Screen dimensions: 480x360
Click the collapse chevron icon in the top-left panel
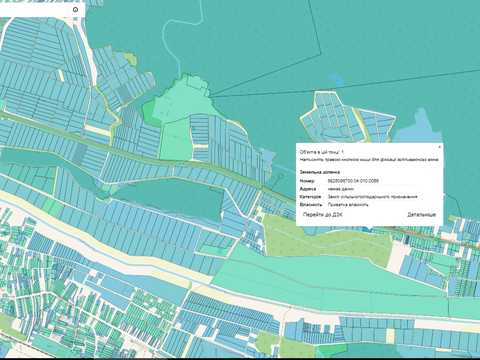tap(75, 9)
